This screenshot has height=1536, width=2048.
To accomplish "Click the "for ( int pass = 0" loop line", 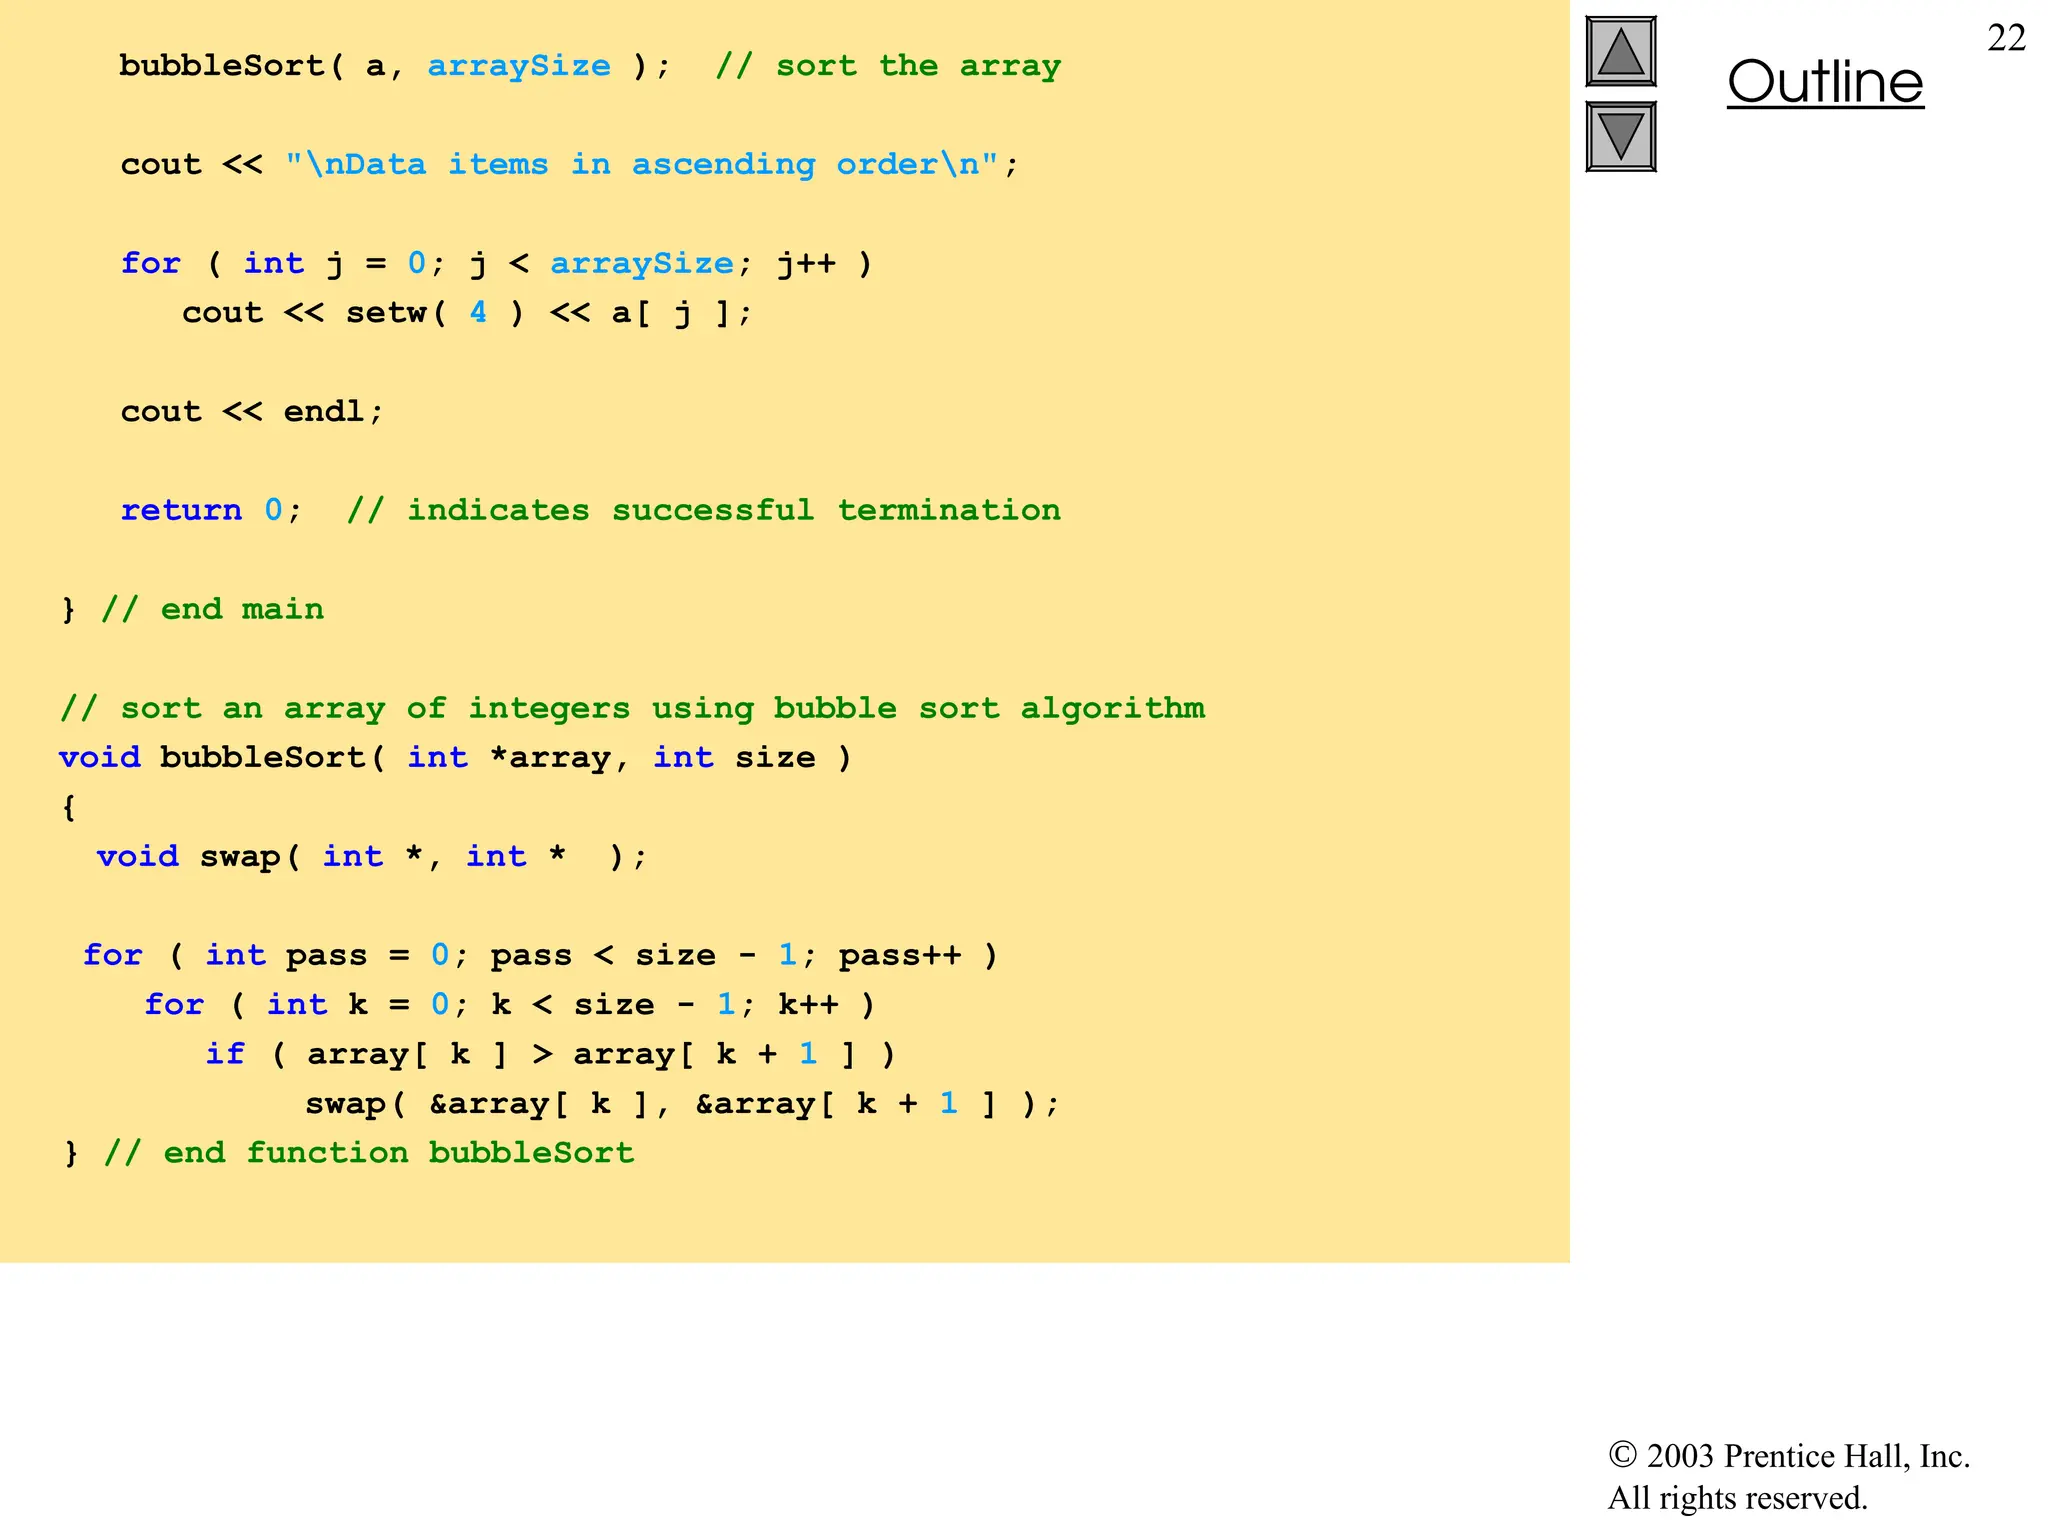I will point(540,955).
